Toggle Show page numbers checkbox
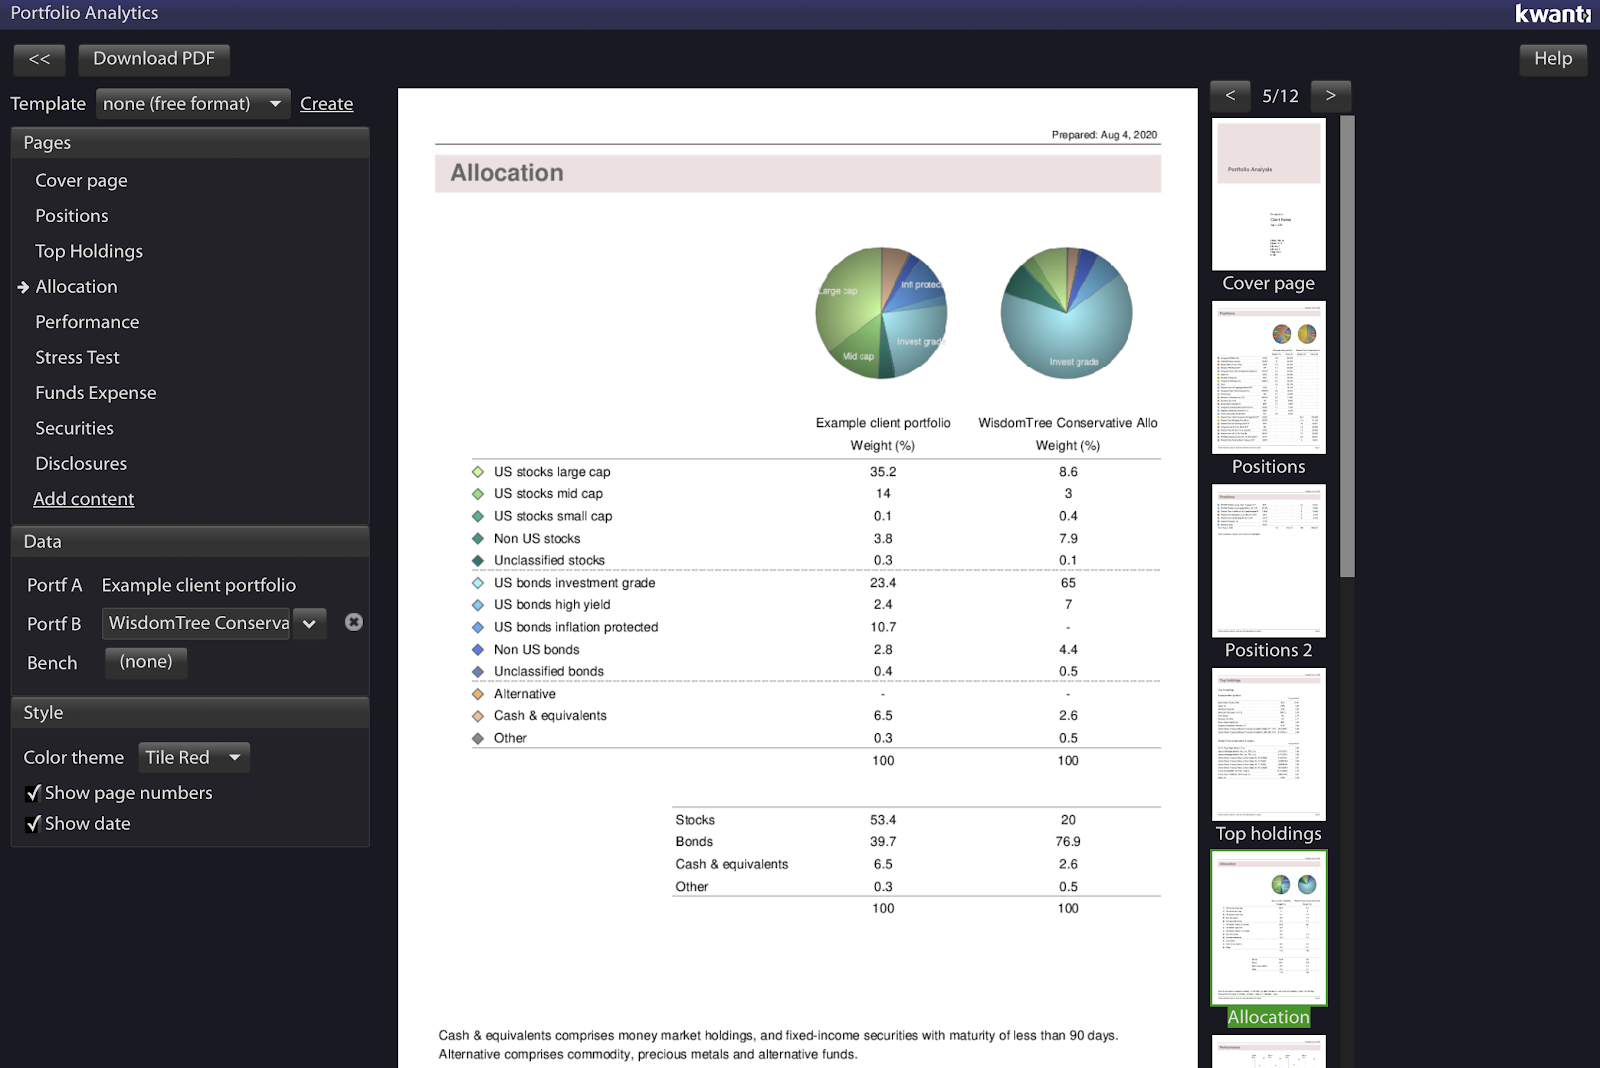This screenshot has height=1068, width=1600. [33, 793]
